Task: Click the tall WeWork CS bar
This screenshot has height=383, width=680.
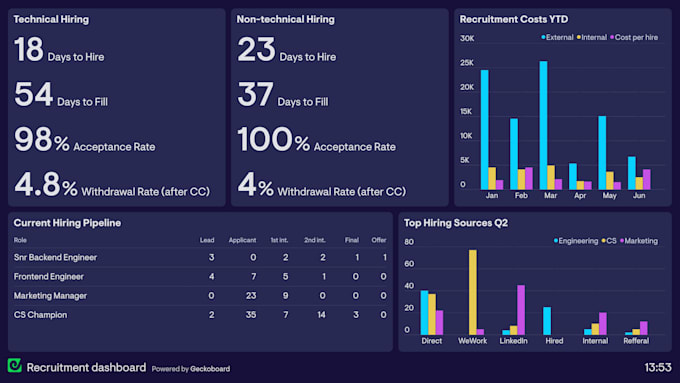Action: point(473,292)
